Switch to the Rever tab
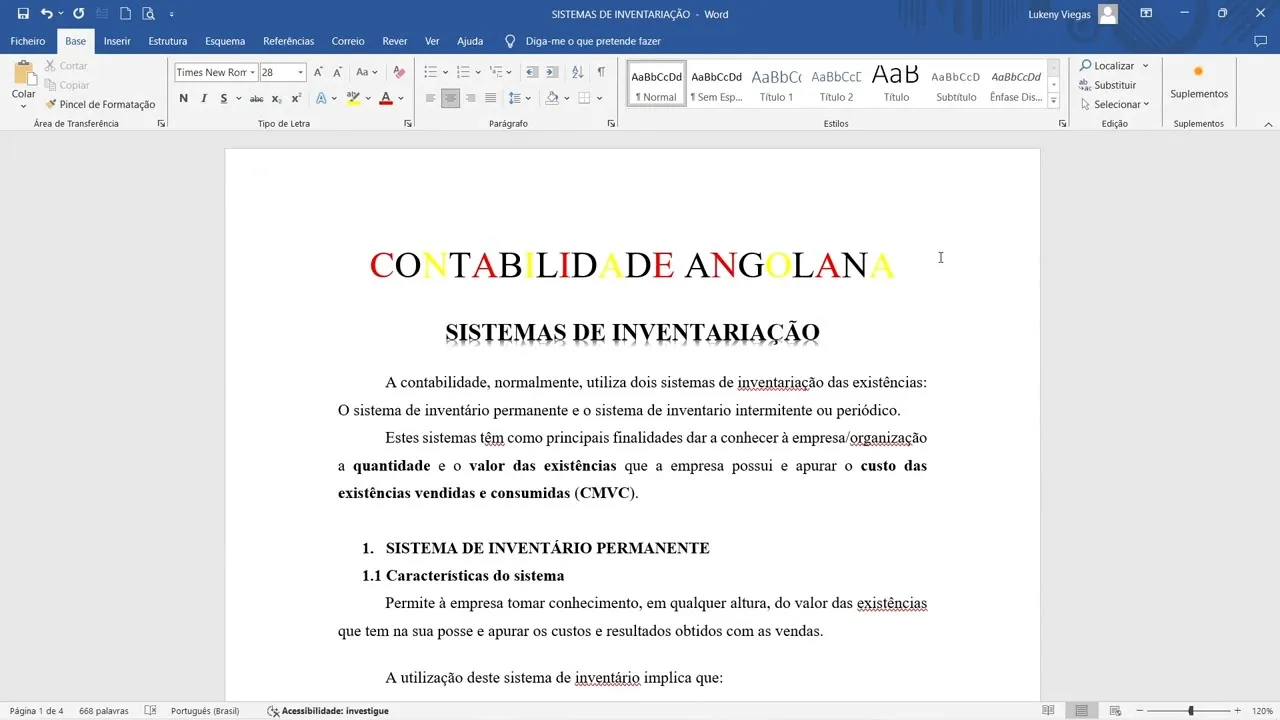This screenshot has width=1280, height=720. (395, 41)
